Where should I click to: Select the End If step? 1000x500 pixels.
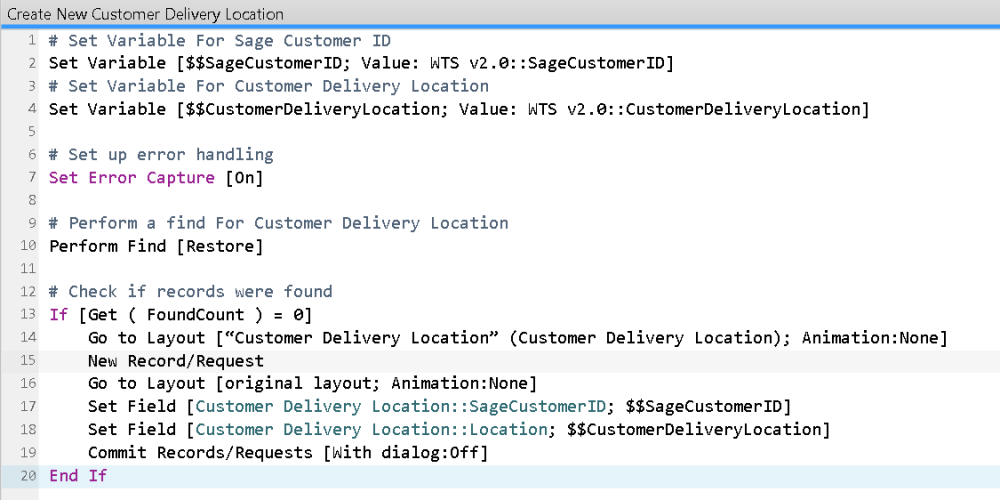pyautogui.click(x=78, y=476)
